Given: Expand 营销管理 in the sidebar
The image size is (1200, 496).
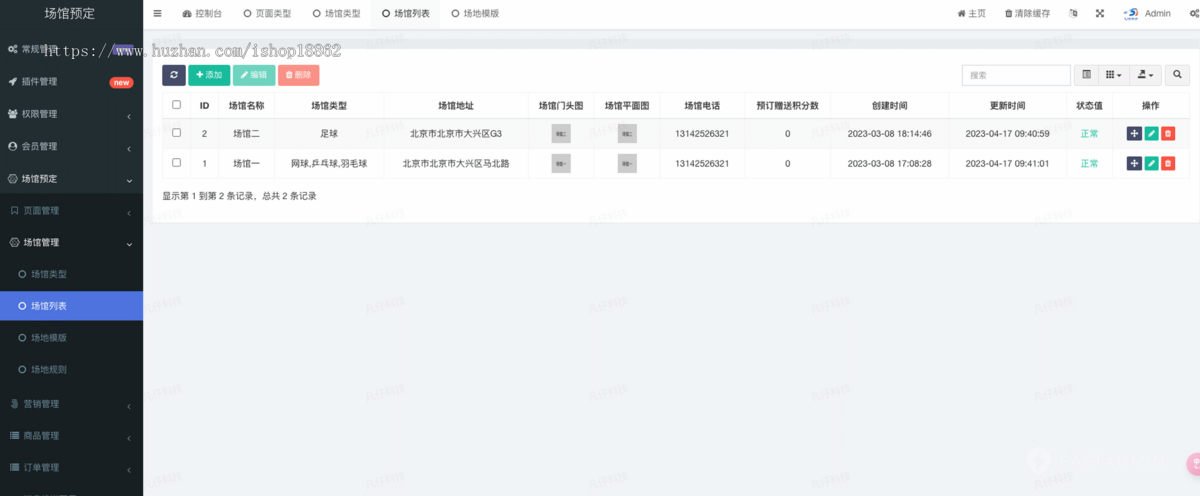Looking at the screenshot, I should (71, 404).
